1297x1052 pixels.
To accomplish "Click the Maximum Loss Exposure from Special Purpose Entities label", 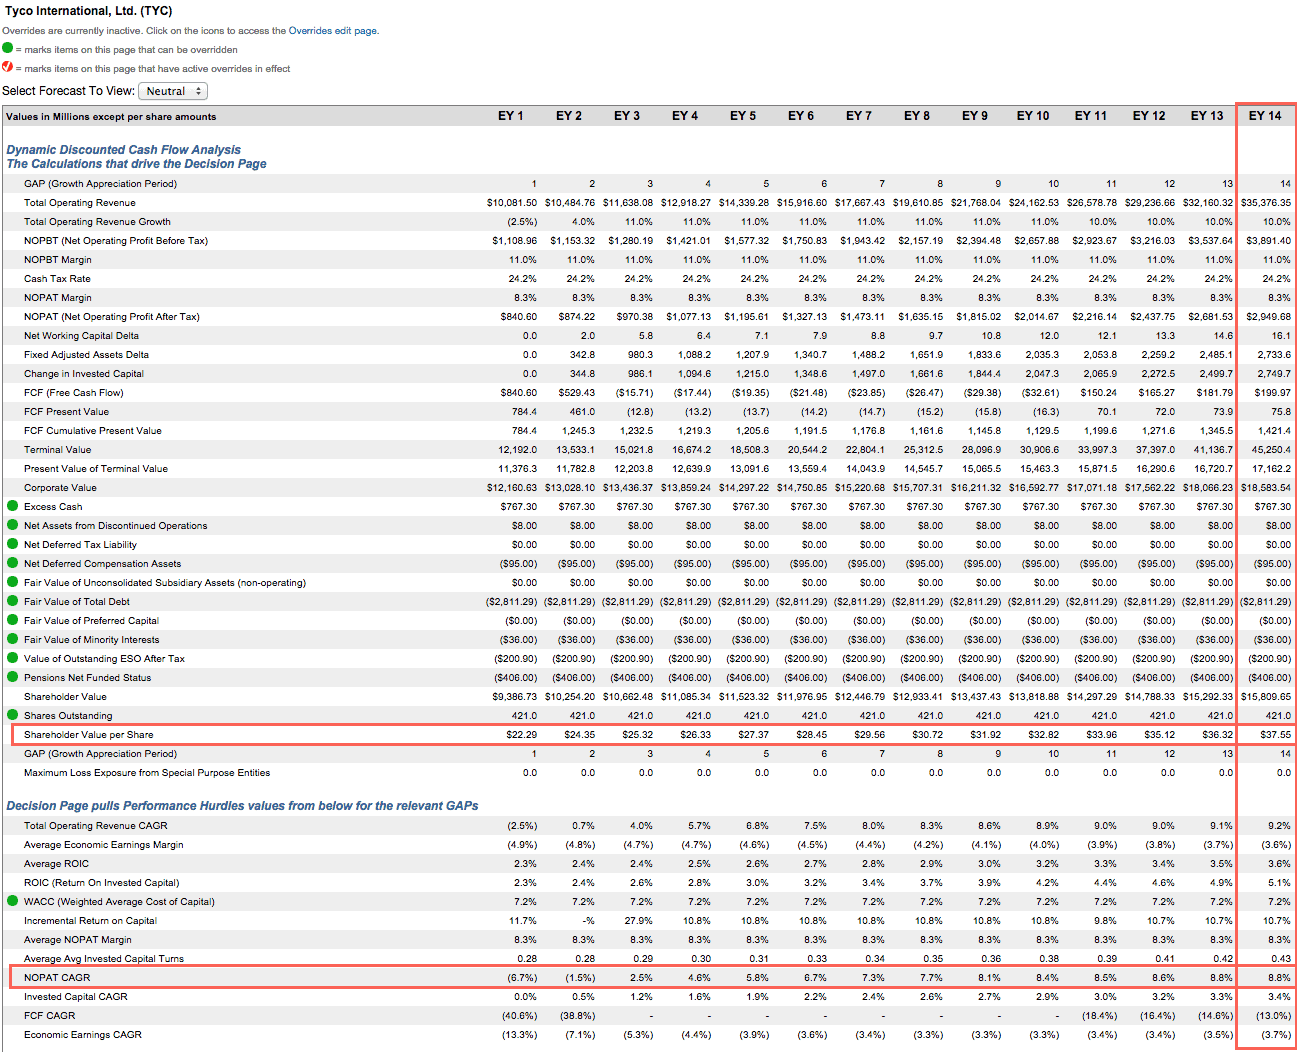I will (x=147, y=773).
